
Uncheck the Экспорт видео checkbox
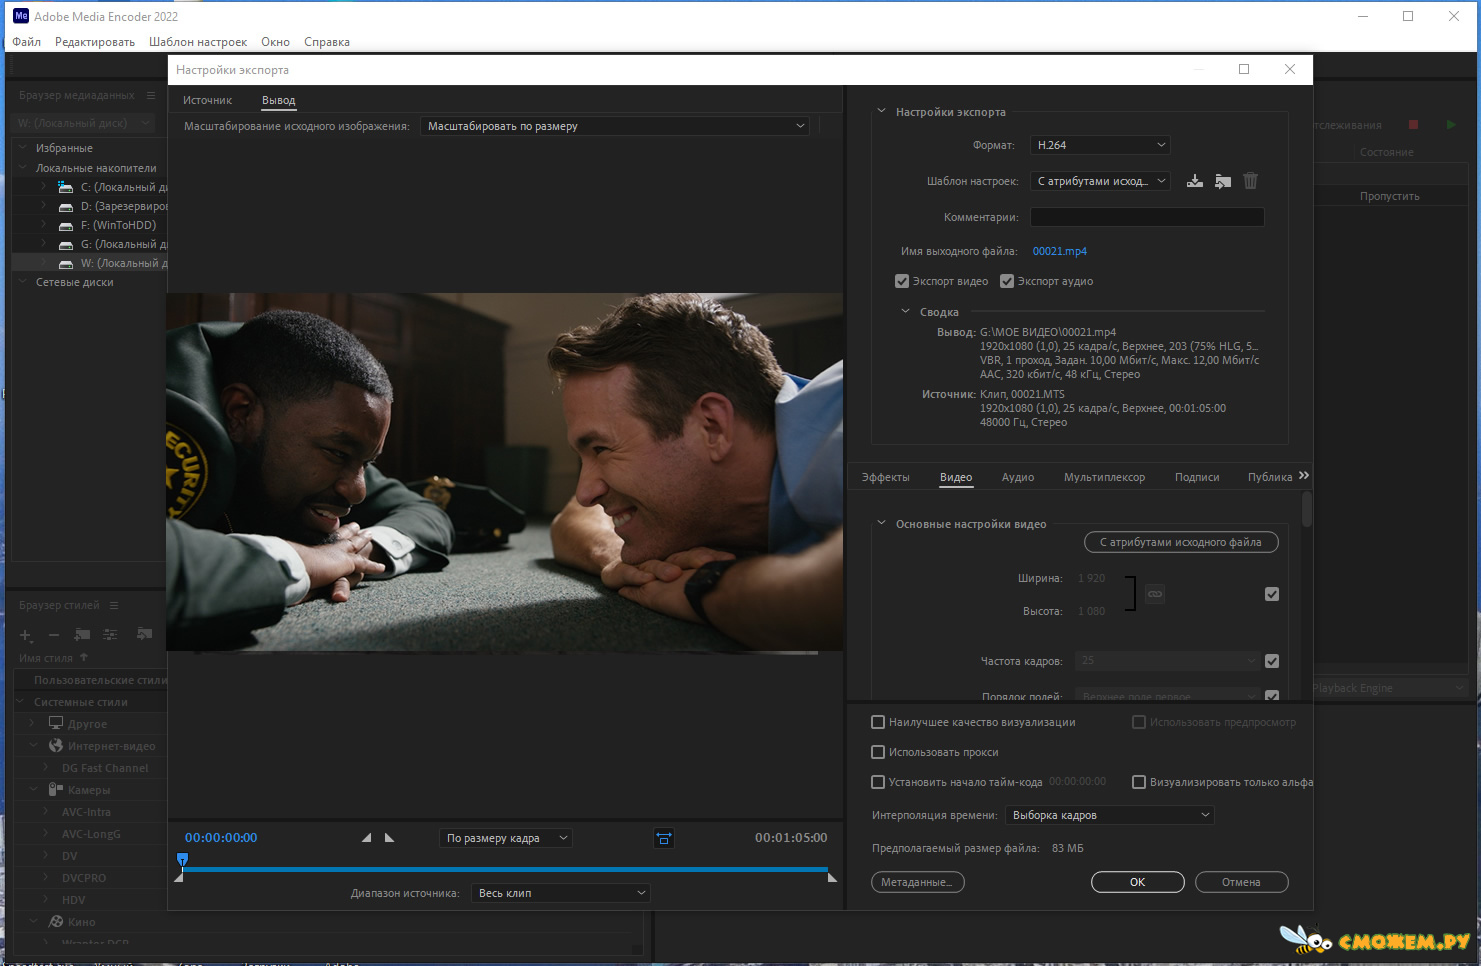coord(902,281)
